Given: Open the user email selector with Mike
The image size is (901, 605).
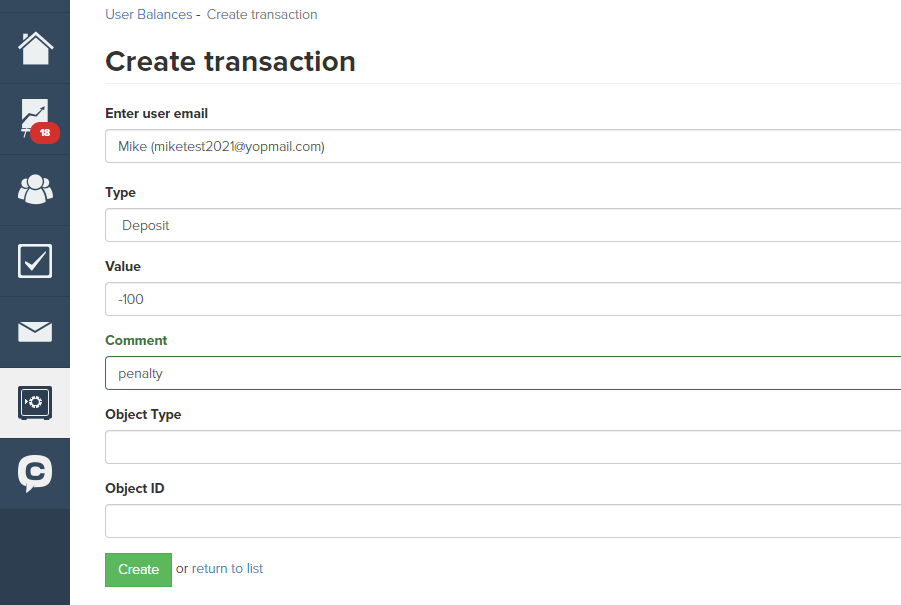Looking at the screenshot, I should click(x=503, y=146).
